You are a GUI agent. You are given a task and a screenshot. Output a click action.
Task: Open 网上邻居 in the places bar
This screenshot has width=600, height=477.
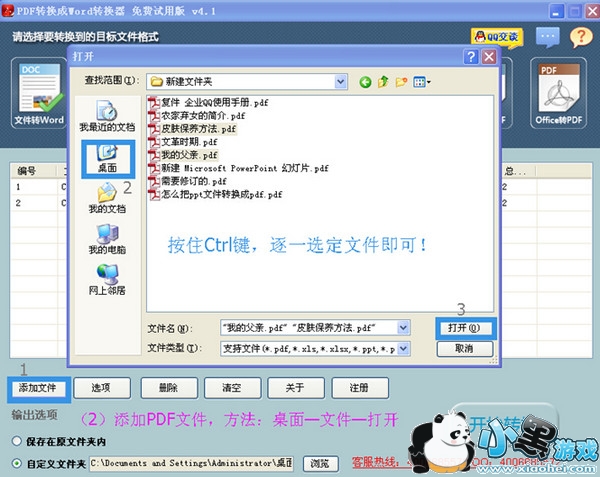[107, 280]
